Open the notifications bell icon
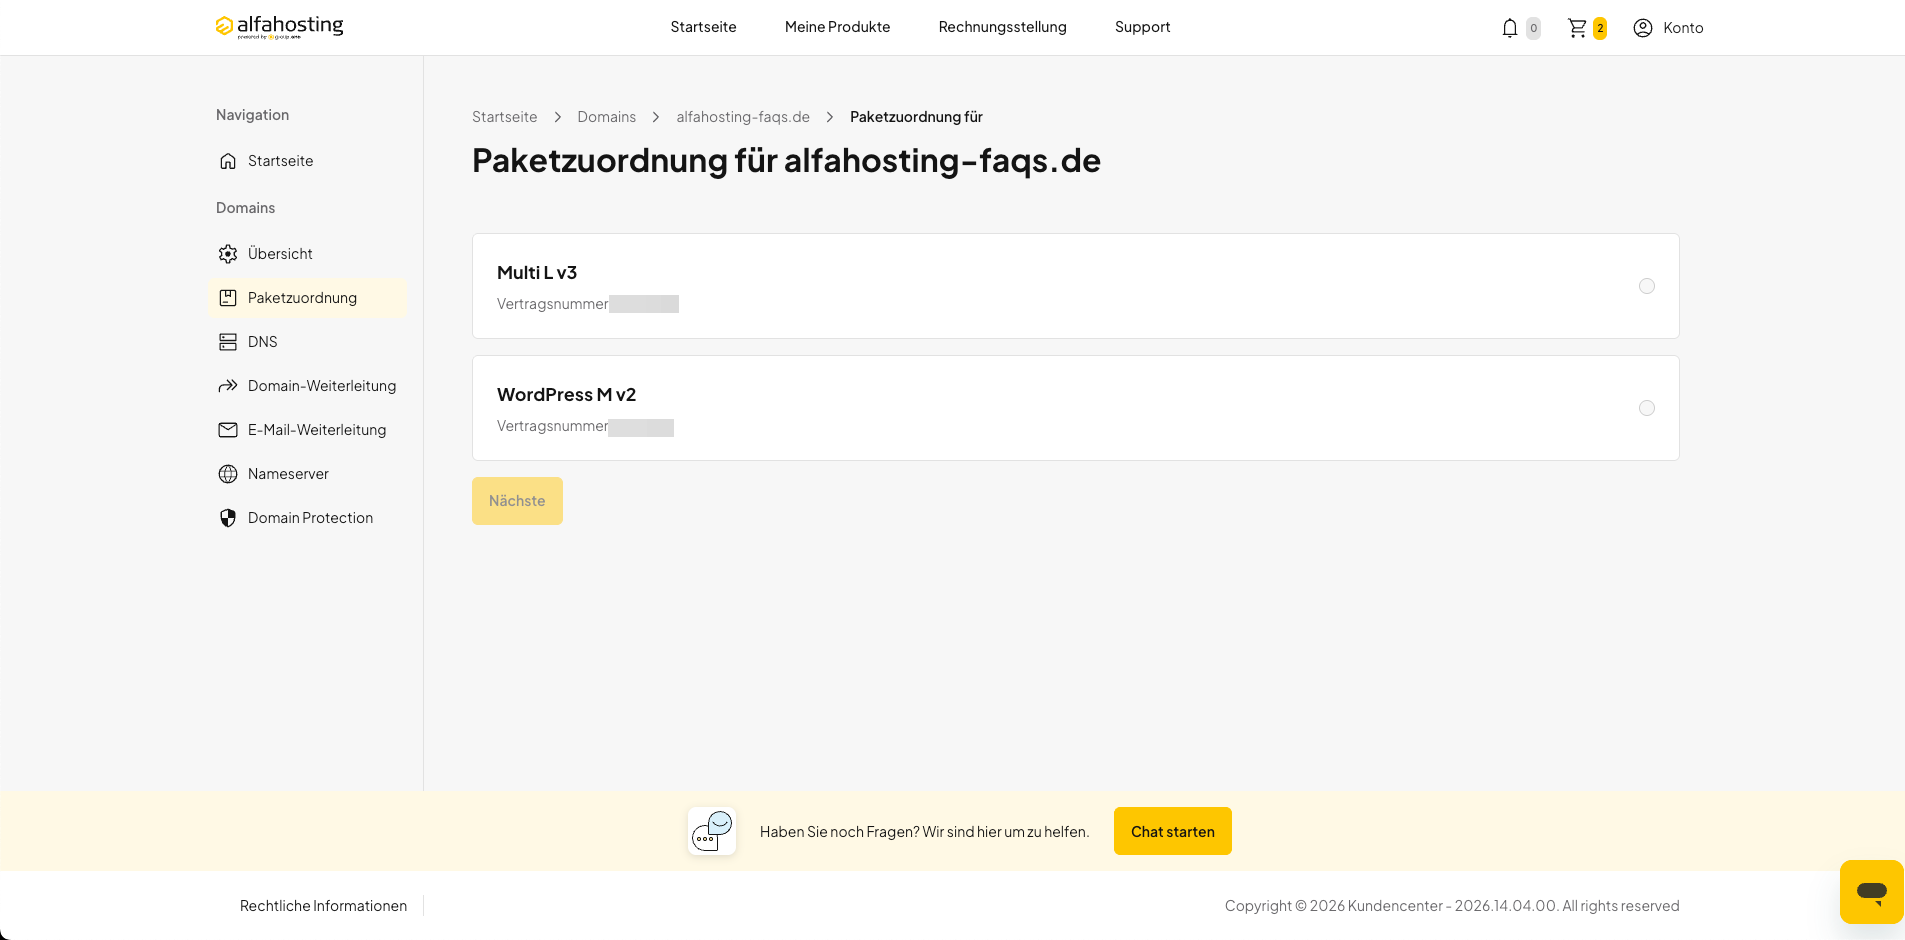Viewport: 1905px width, 940px height. click(x=1510, y=28)
